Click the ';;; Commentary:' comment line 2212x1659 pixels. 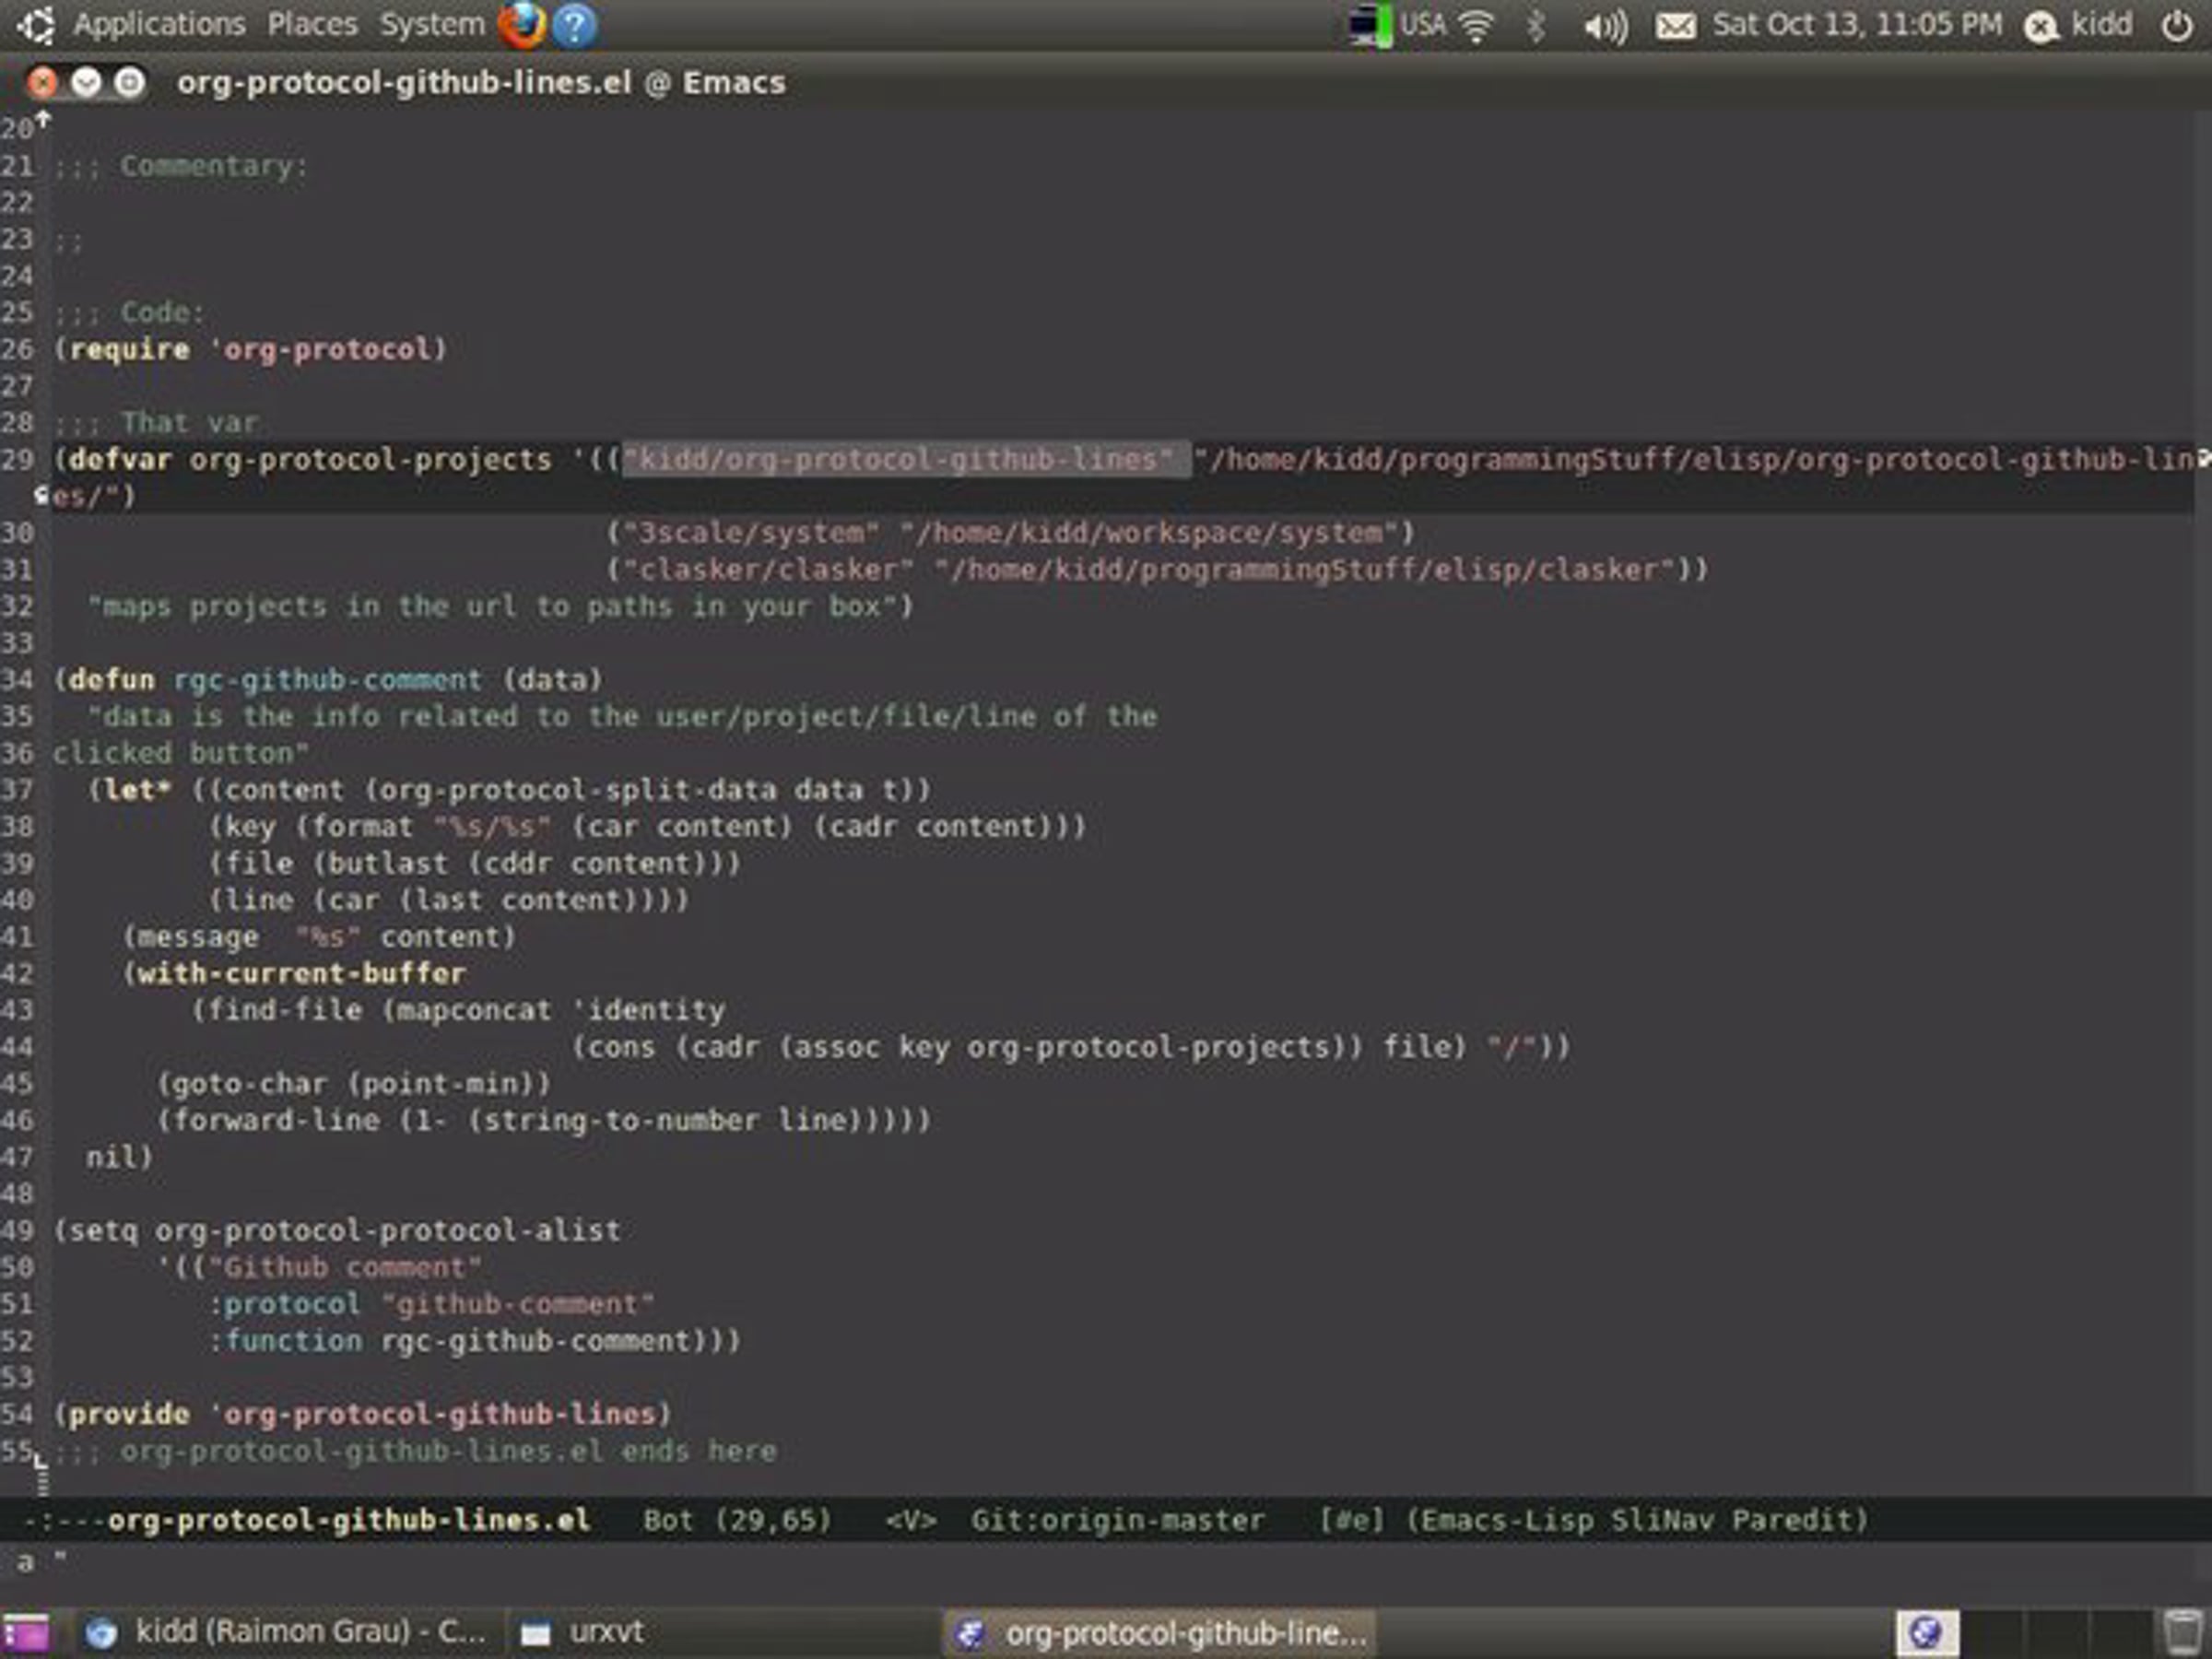tap(180, 165)
